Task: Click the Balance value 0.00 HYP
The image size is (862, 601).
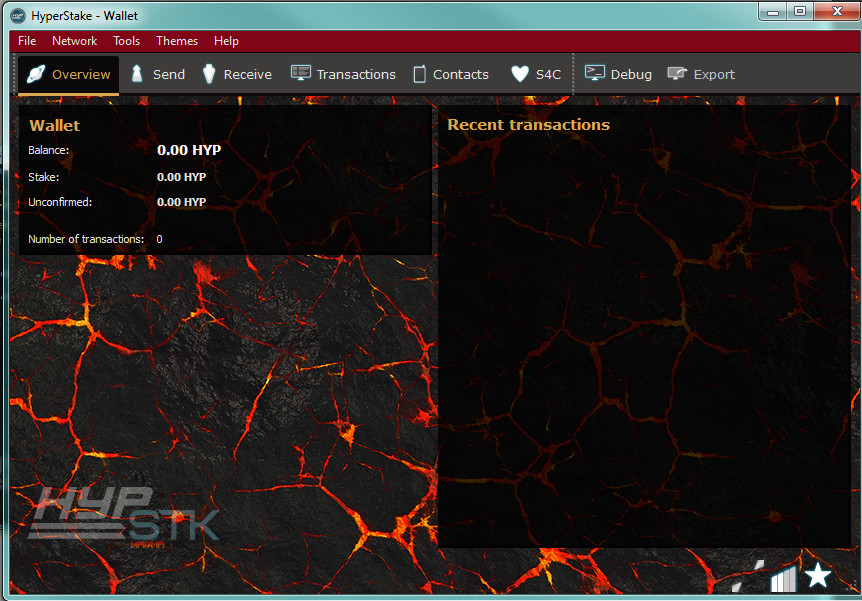Action: coord(189,150)
